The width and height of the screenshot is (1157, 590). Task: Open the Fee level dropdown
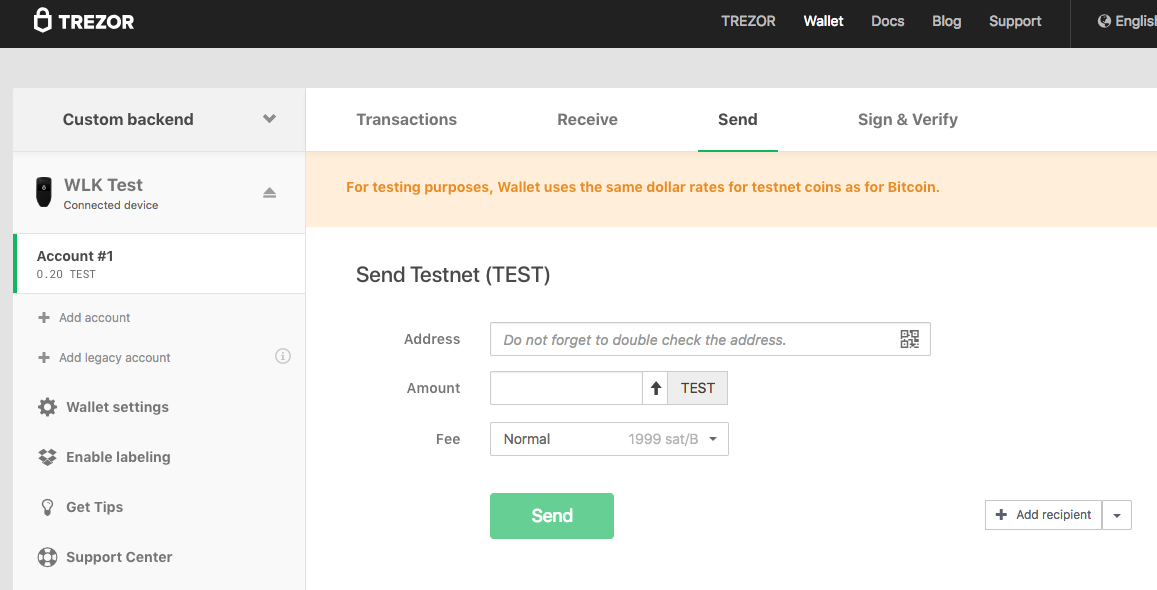coord(609,439)
